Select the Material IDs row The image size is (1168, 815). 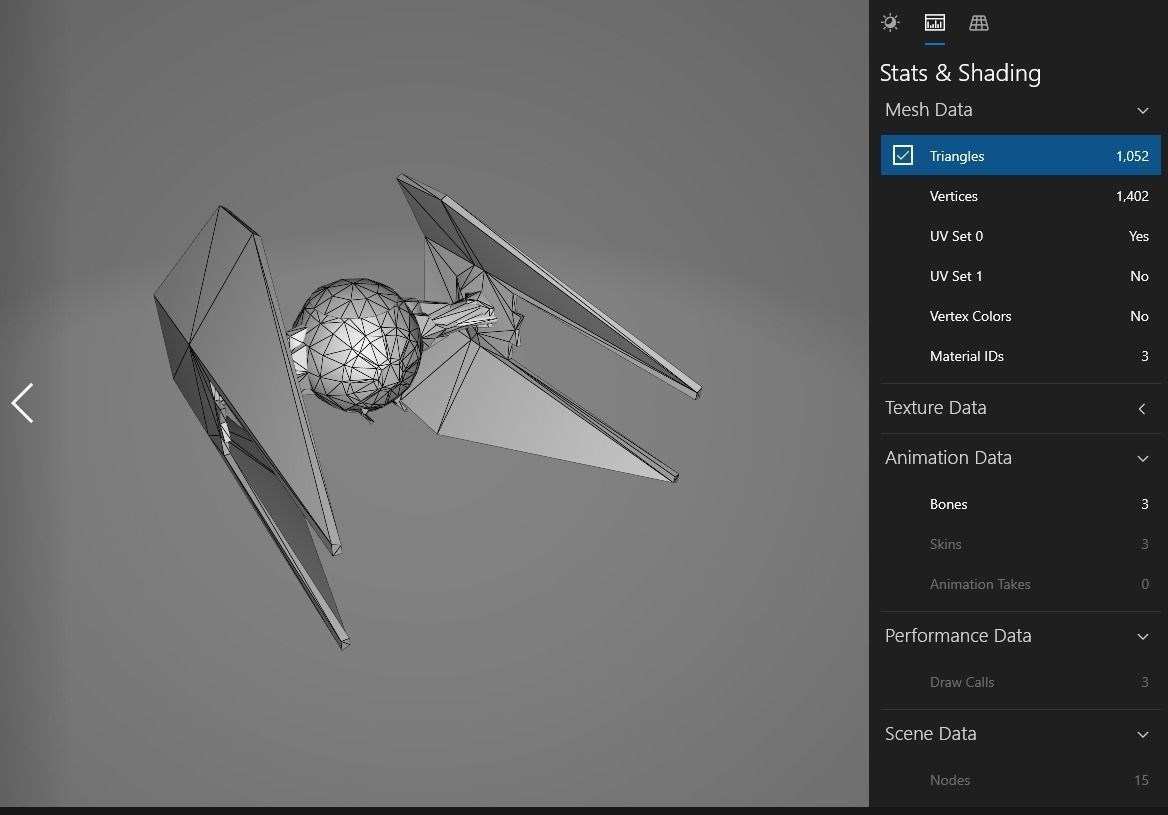[1021, 356]
